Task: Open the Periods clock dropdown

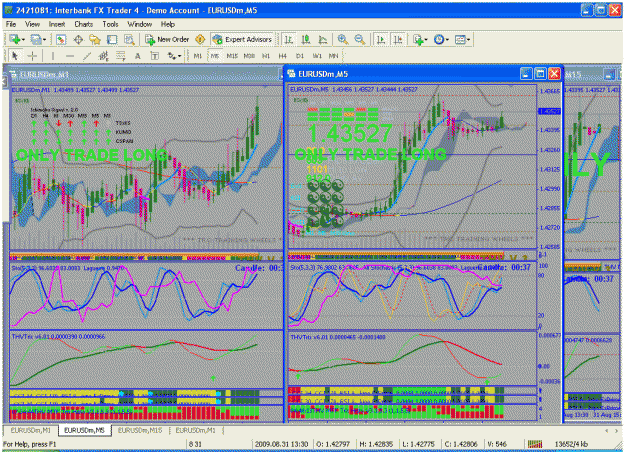Action: pyautogui.click(x=441, y=39)
